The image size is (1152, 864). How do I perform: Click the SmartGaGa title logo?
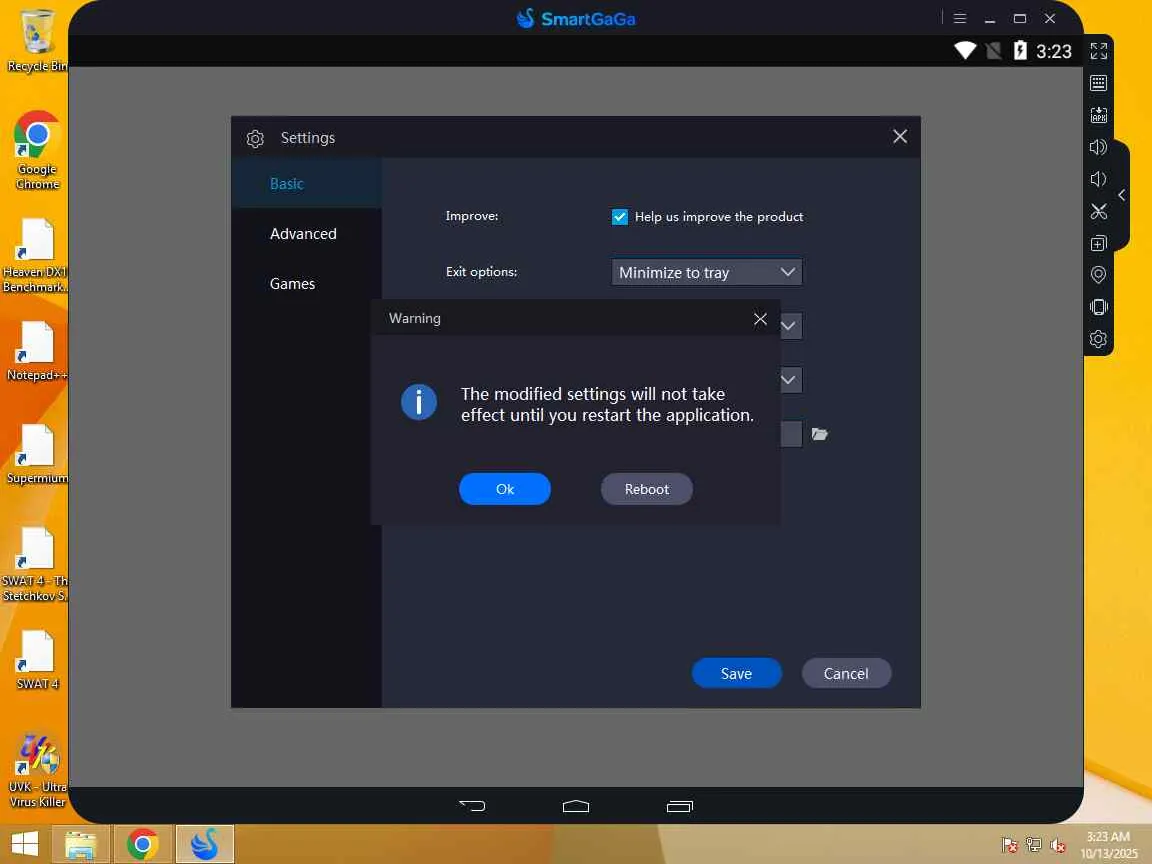(x=576, y=18)
